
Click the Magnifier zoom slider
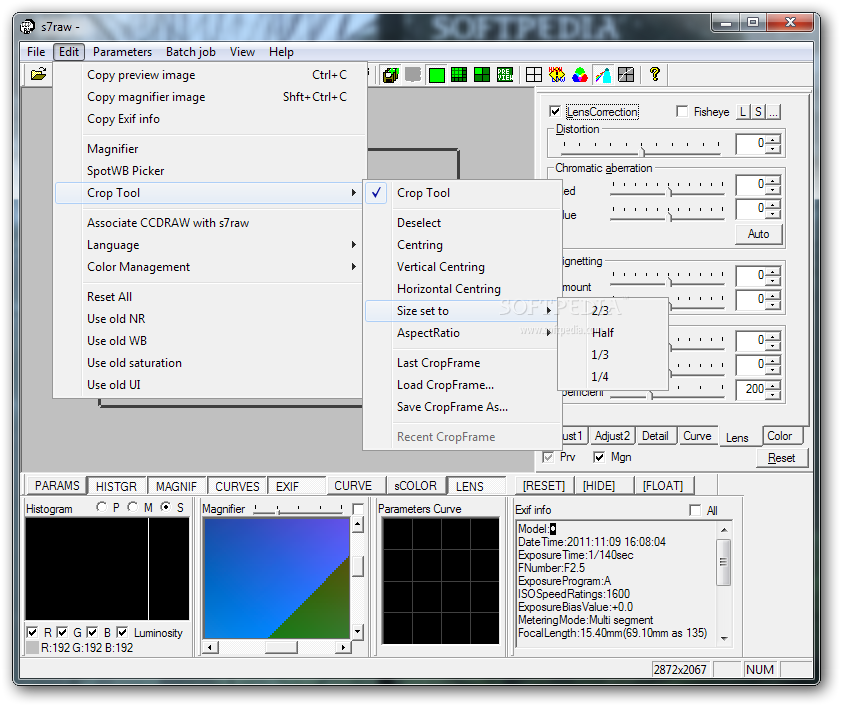coord(298,508)
